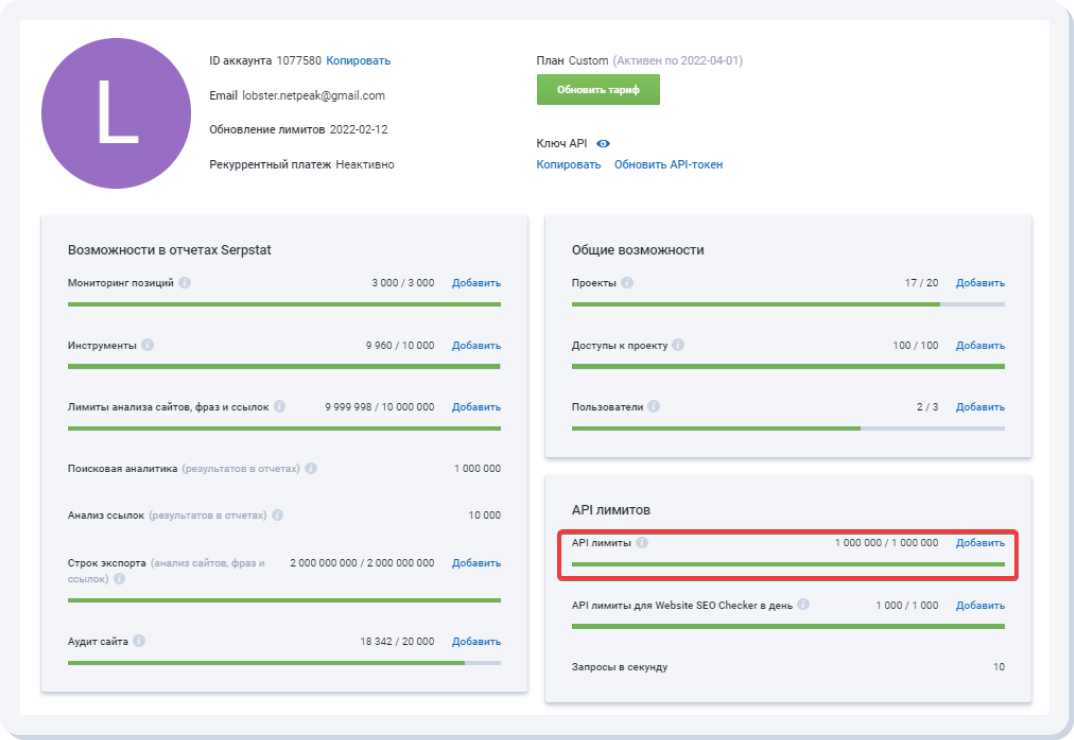
Task: Click info icon beside Инструменты
Action: (x=147, y=345)
